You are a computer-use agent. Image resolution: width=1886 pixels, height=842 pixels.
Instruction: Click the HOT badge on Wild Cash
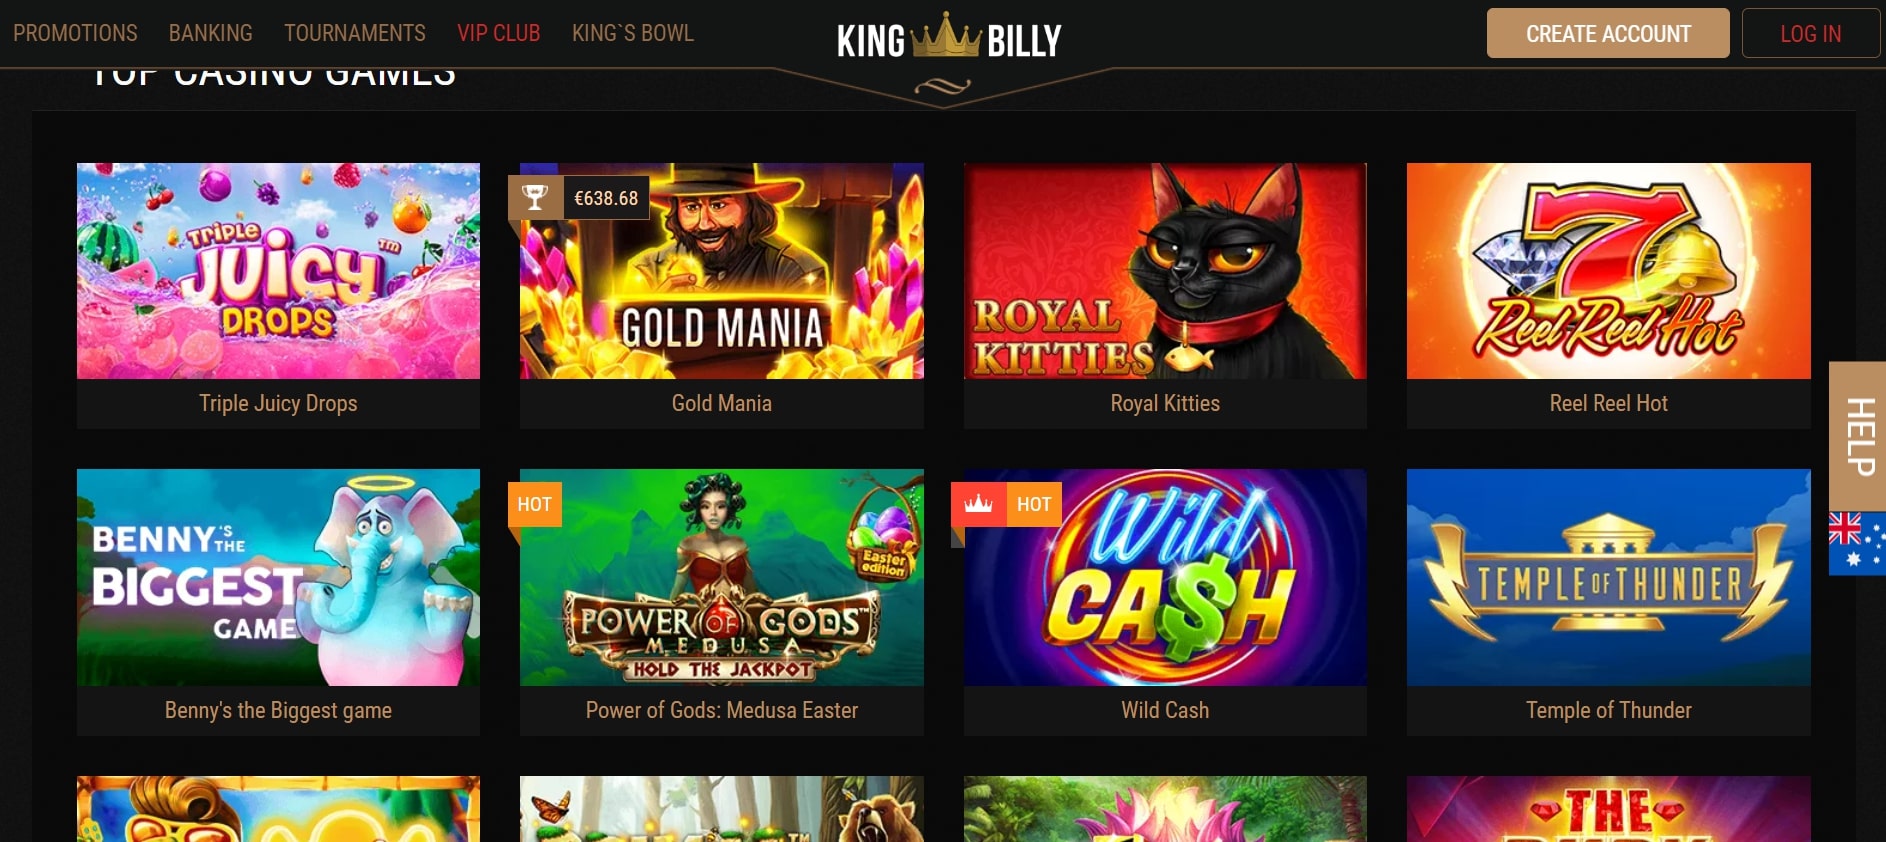click(x=1034, y=504)
